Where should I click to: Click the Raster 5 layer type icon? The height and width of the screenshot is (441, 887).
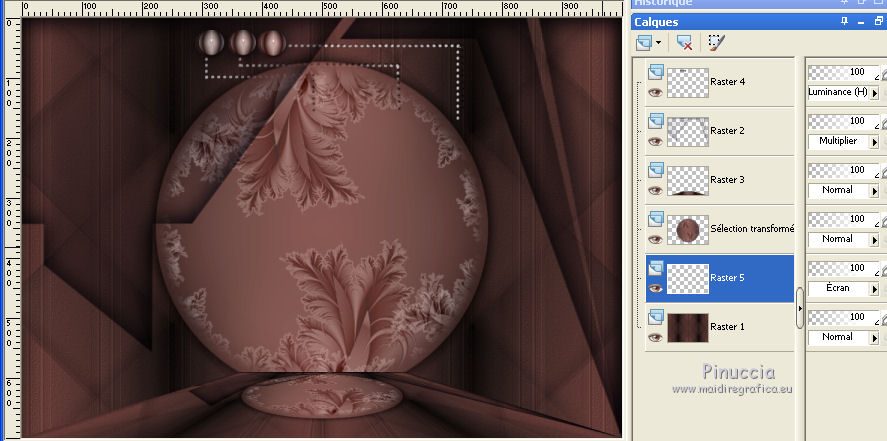click(x=656, y=267)
